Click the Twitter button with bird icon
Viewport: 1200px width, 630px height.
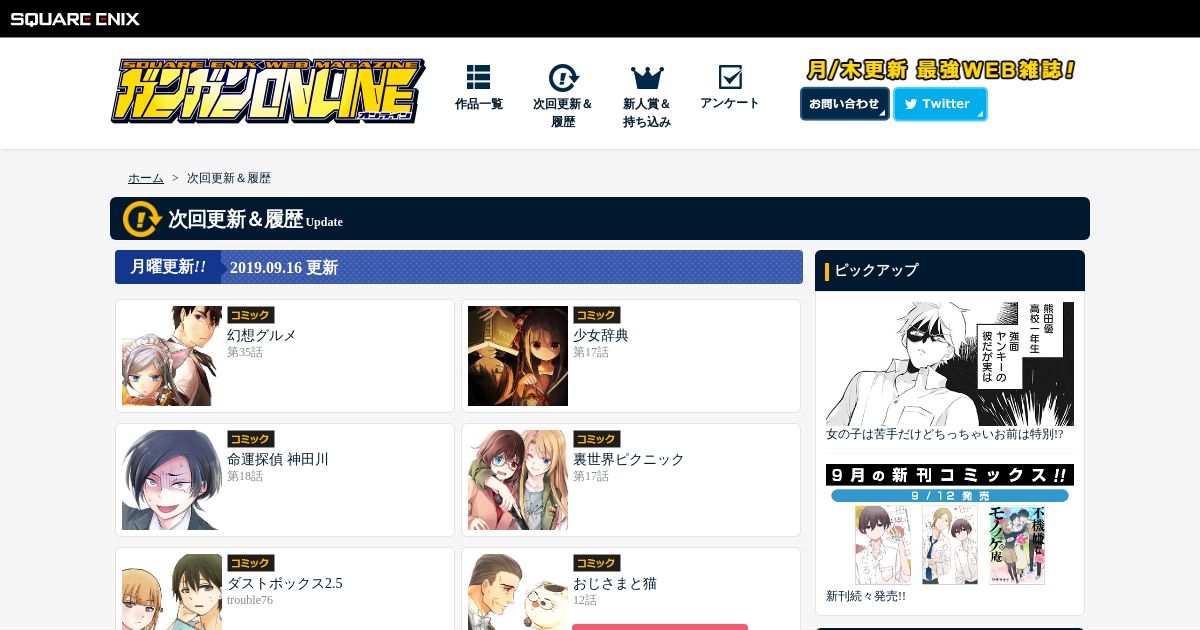pos(940,104)
